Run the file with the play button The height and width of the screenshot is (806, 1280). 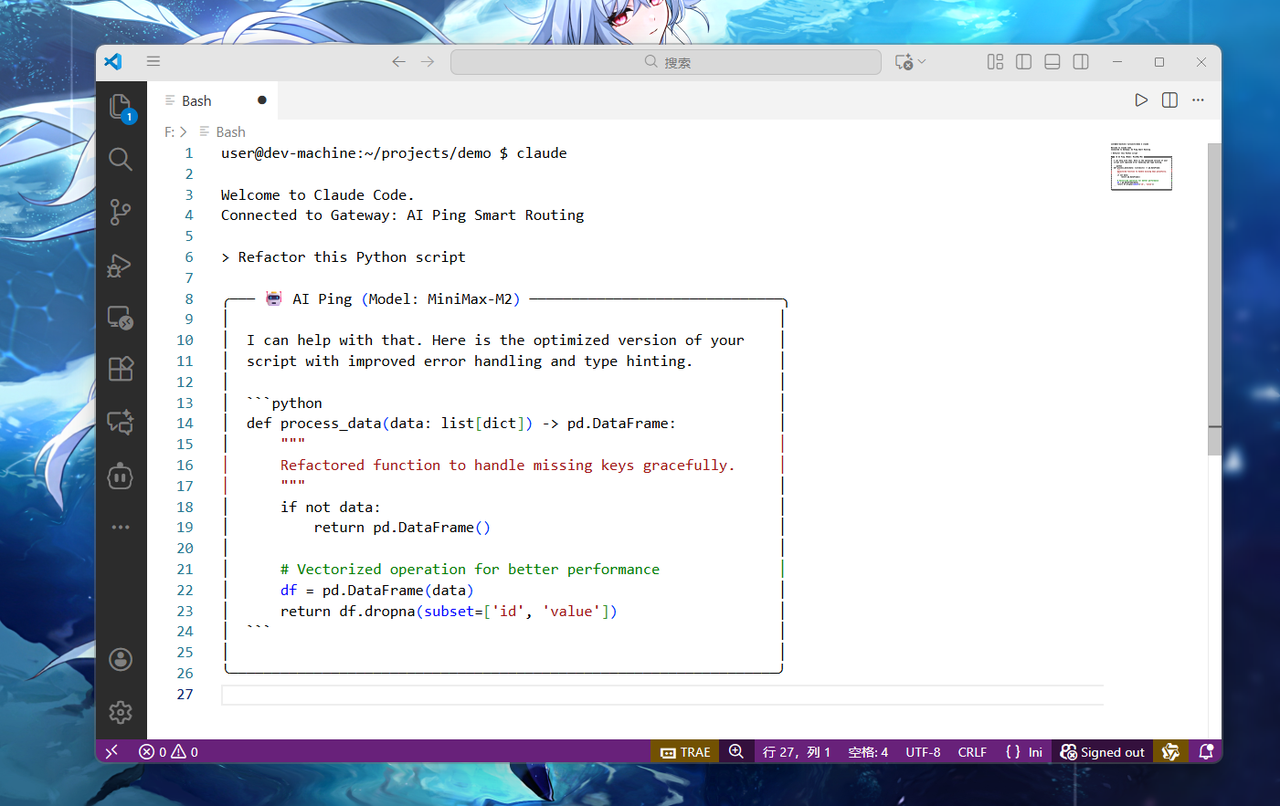pyautogui.click(x=1141, y=100)
